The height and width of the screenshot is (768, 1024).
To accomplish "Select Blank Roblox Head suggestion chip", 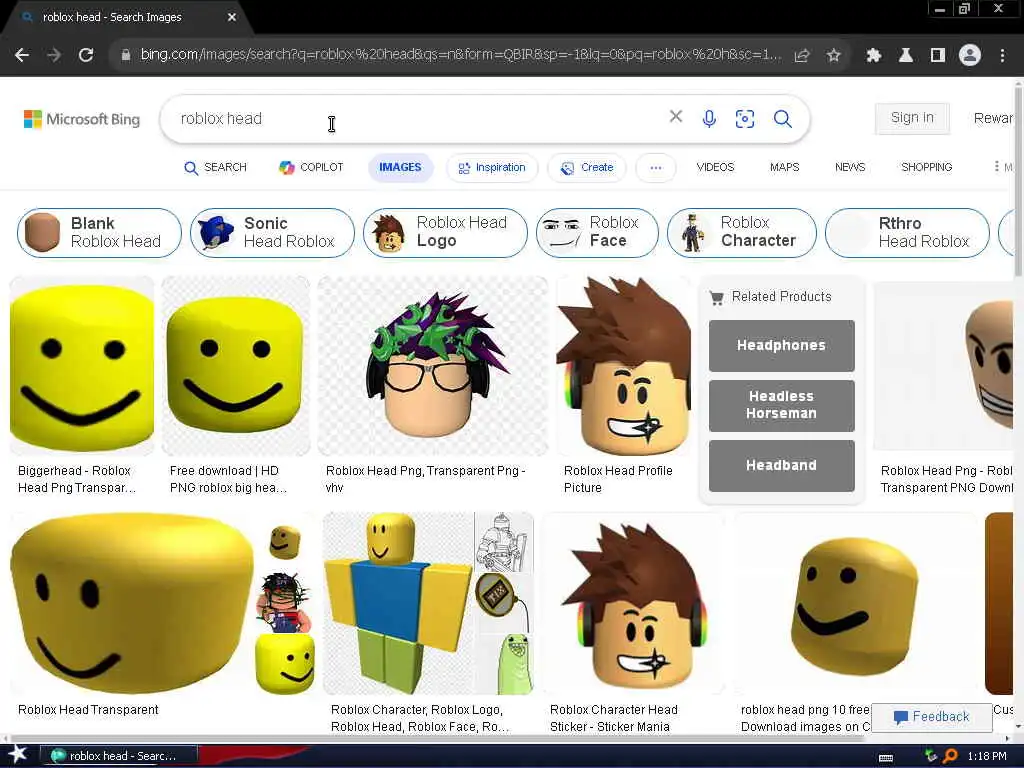I will (99, 233).
